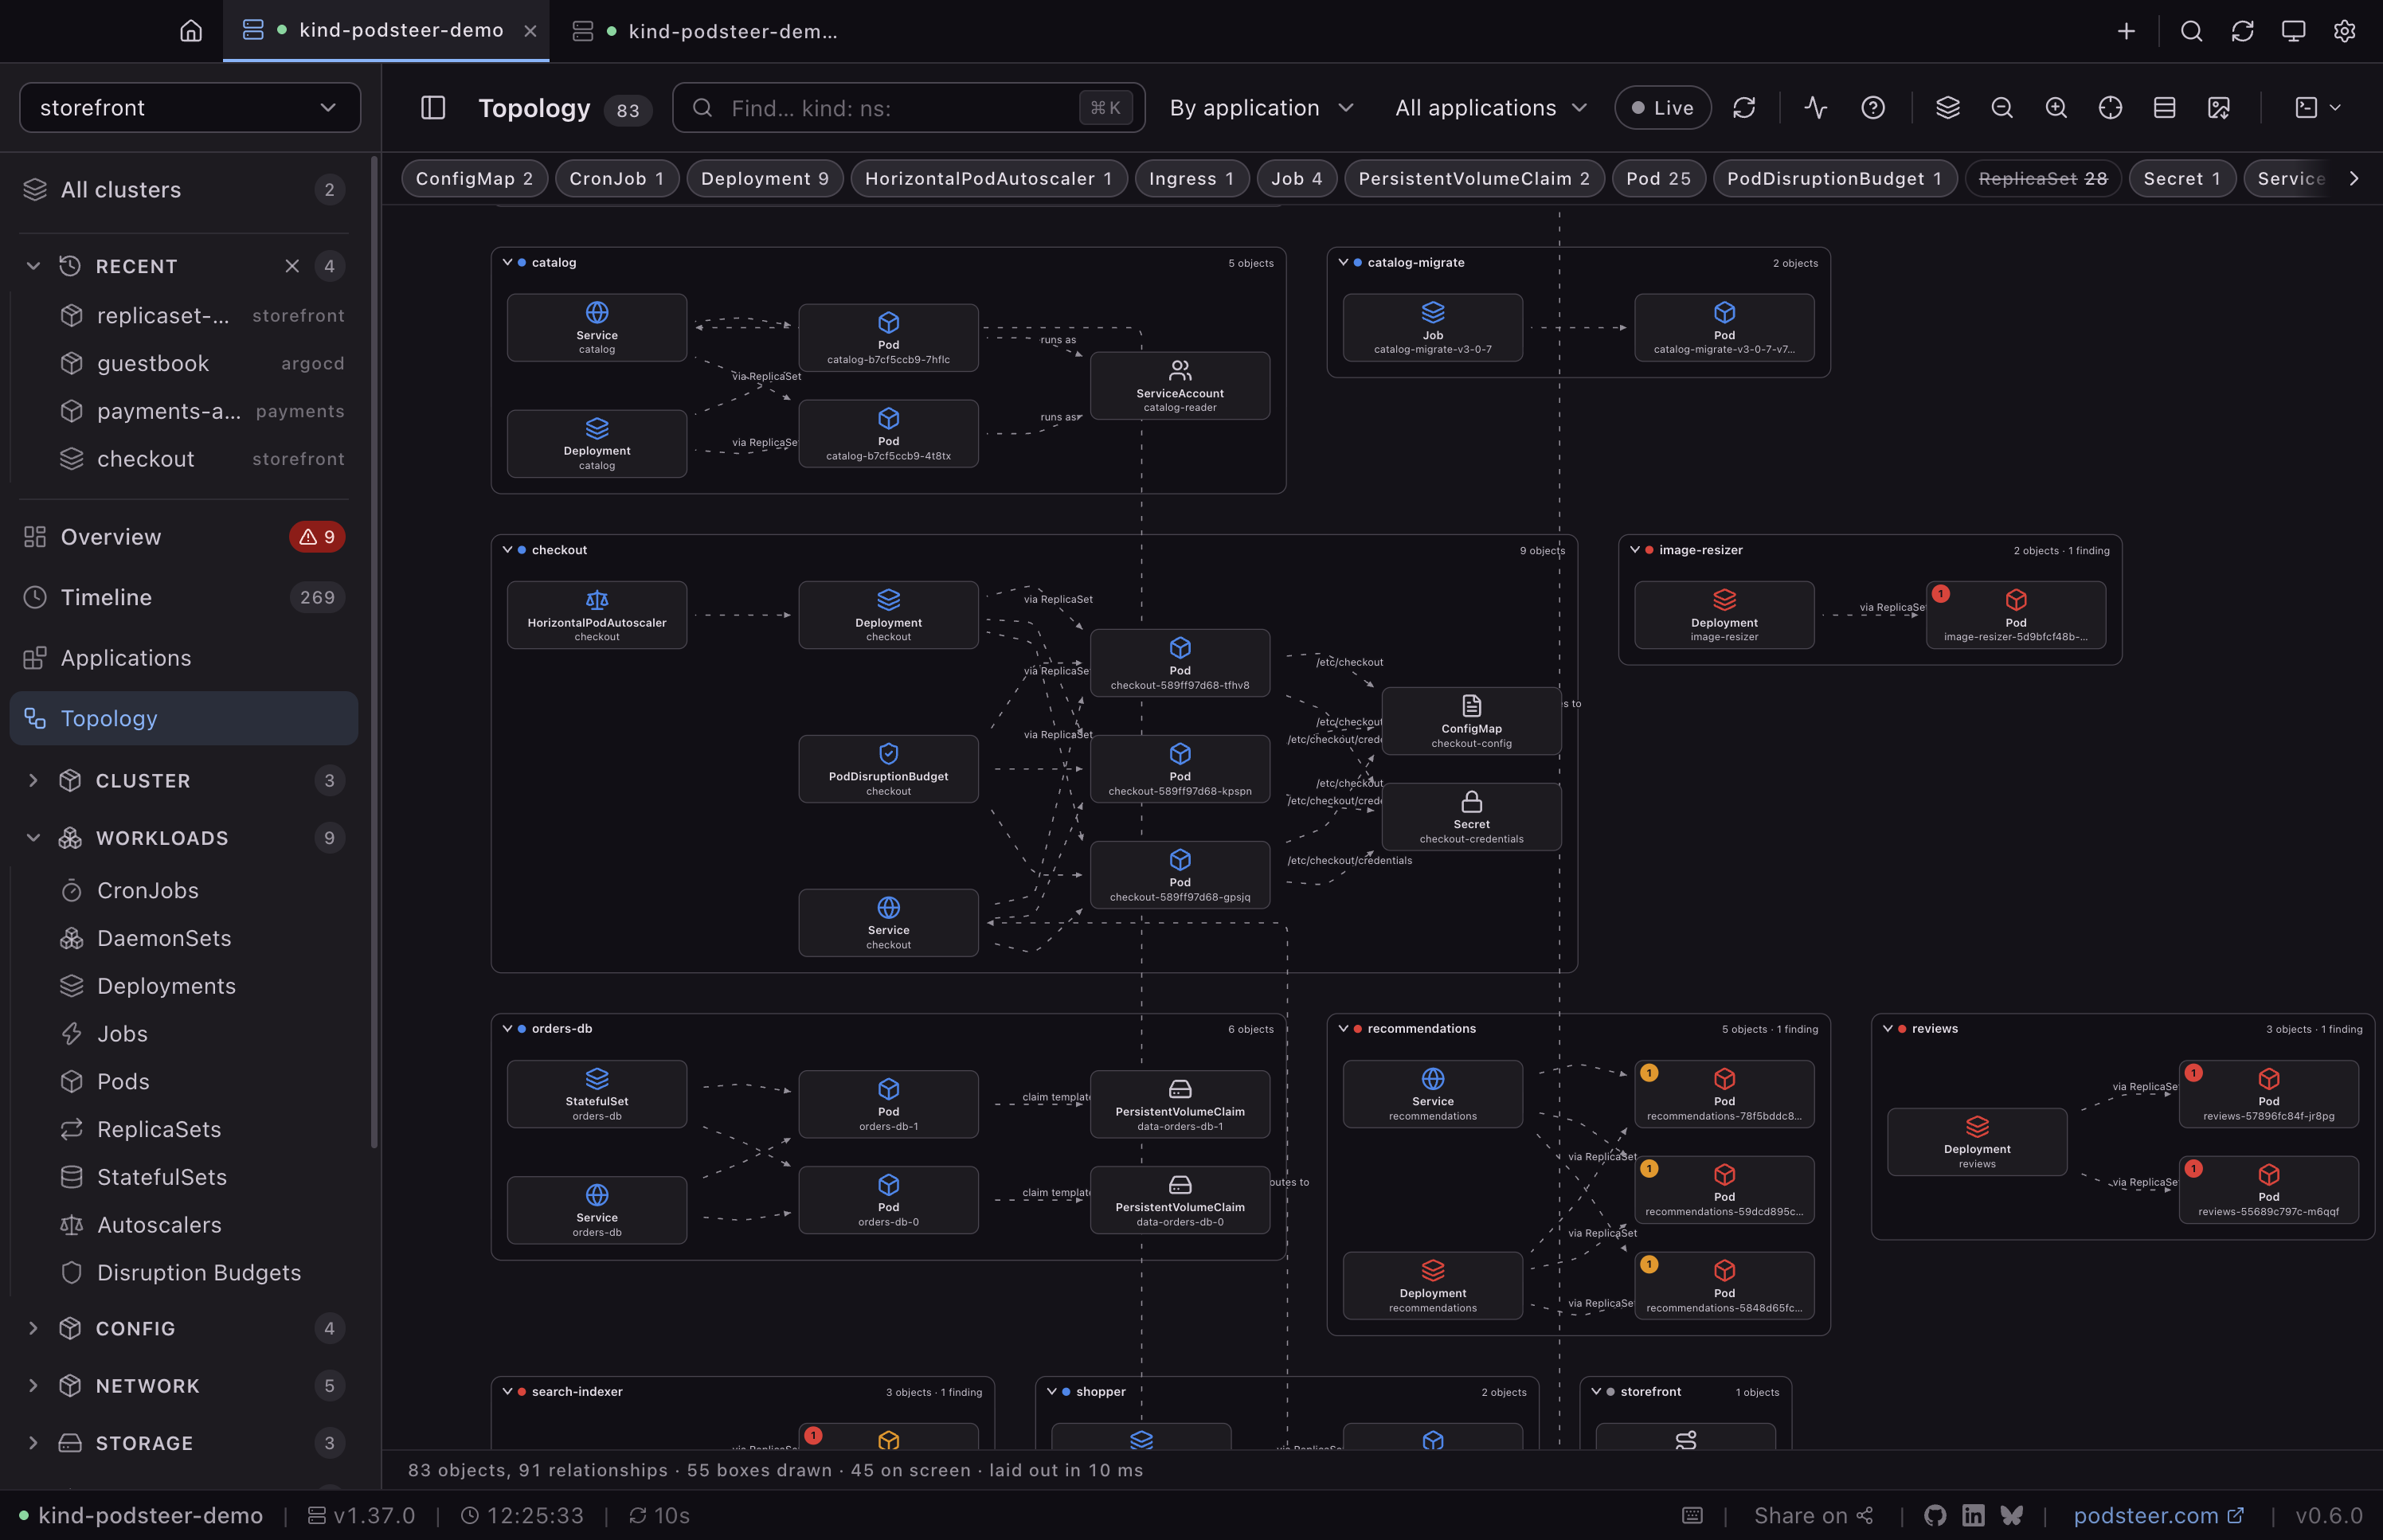2383x1540 pixels.
Task: Toggle the struck-through ReplicaSet 28 filter chip
Action: [x=2043, y=178]
